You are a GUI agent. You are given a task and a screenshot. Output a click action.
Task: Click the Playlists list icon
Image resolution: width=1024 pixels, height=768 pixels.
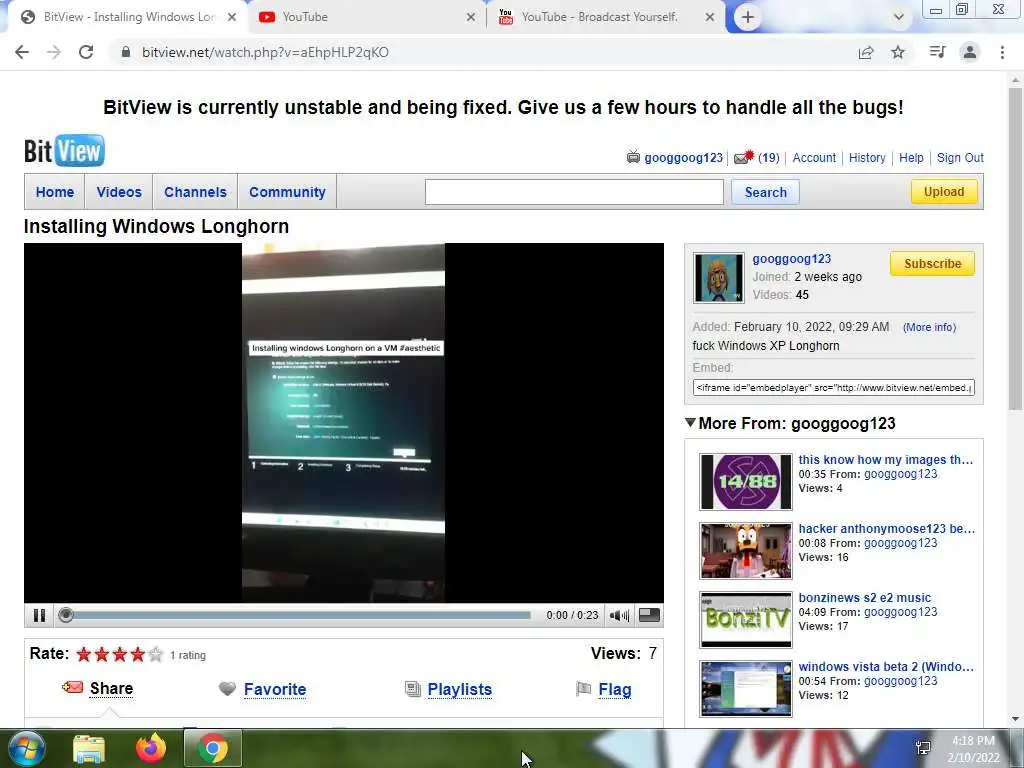pyautogui.click(x=413, y=688)
